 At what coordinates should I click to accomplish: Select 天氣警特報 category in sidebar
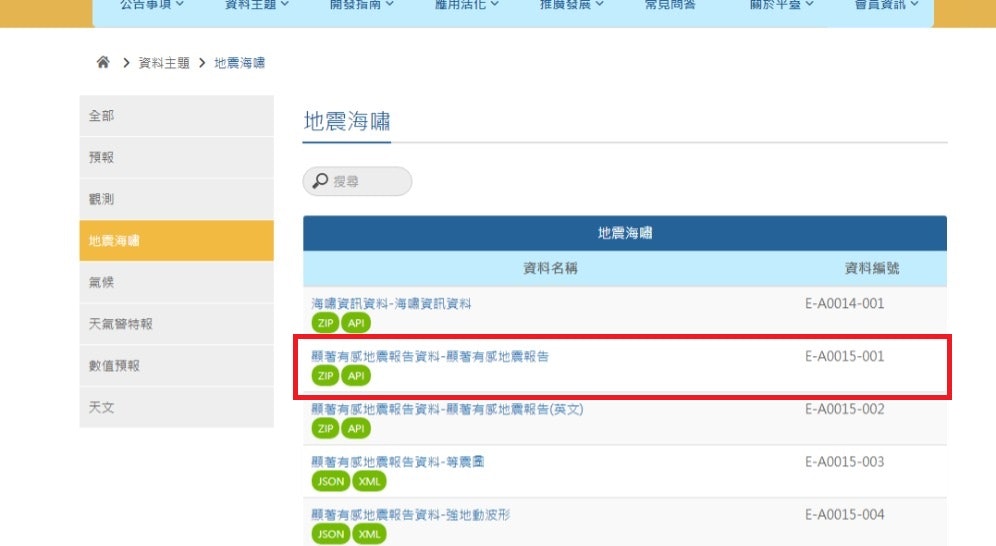[177, 324]
